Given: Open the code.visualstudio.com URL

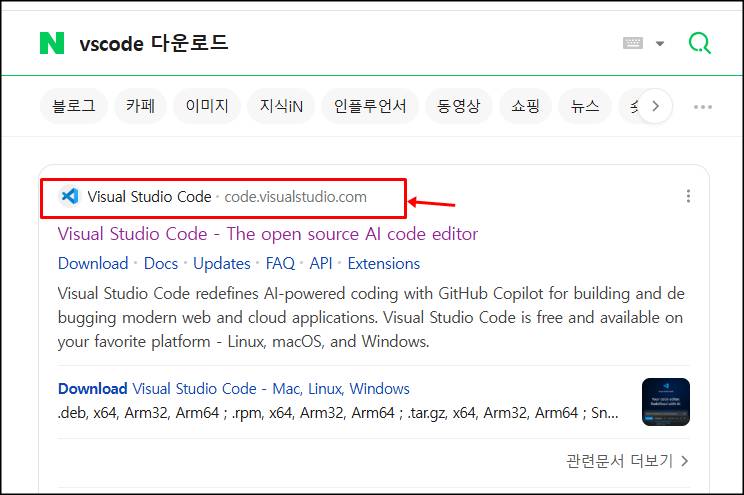Looking at the screenshot, I should click(295, 196).
